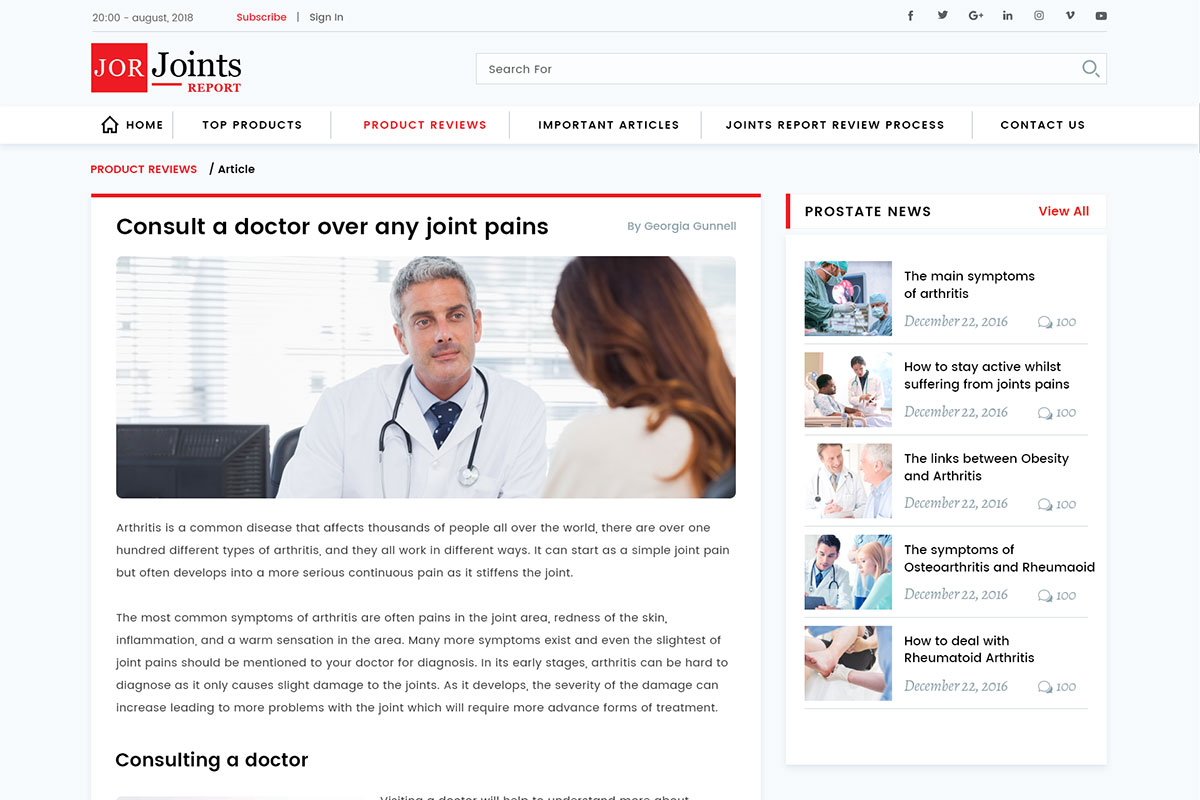Viewport: 1200px width, 800px height.
Task: Click the JOR Joints Report logo
Action: 166,68
